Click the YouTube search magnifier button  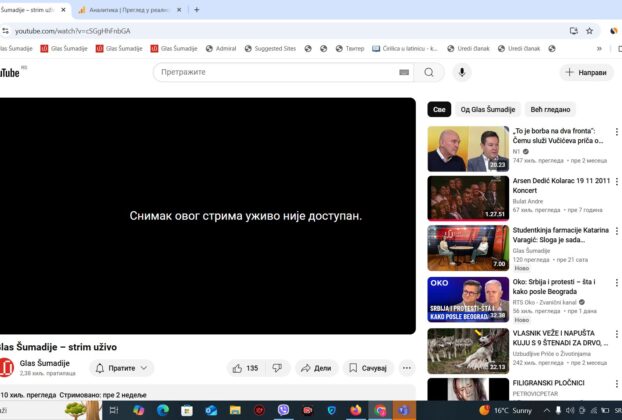pos(428,72)
